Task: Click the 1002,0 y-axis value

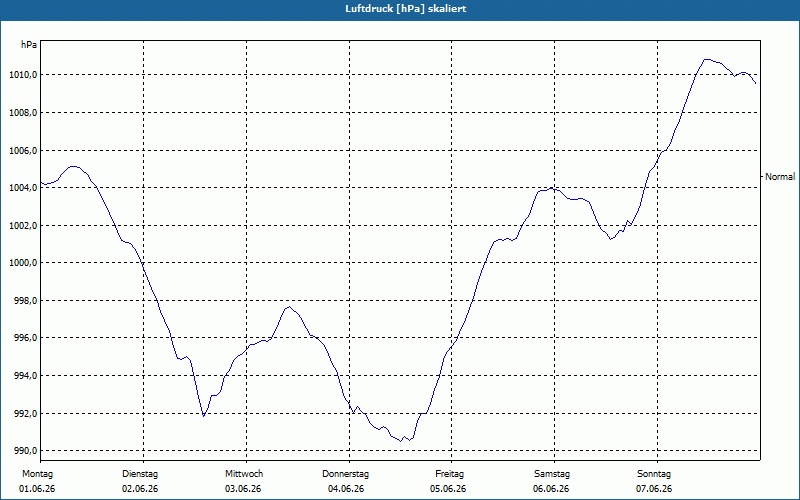Action: click(23, 226)
